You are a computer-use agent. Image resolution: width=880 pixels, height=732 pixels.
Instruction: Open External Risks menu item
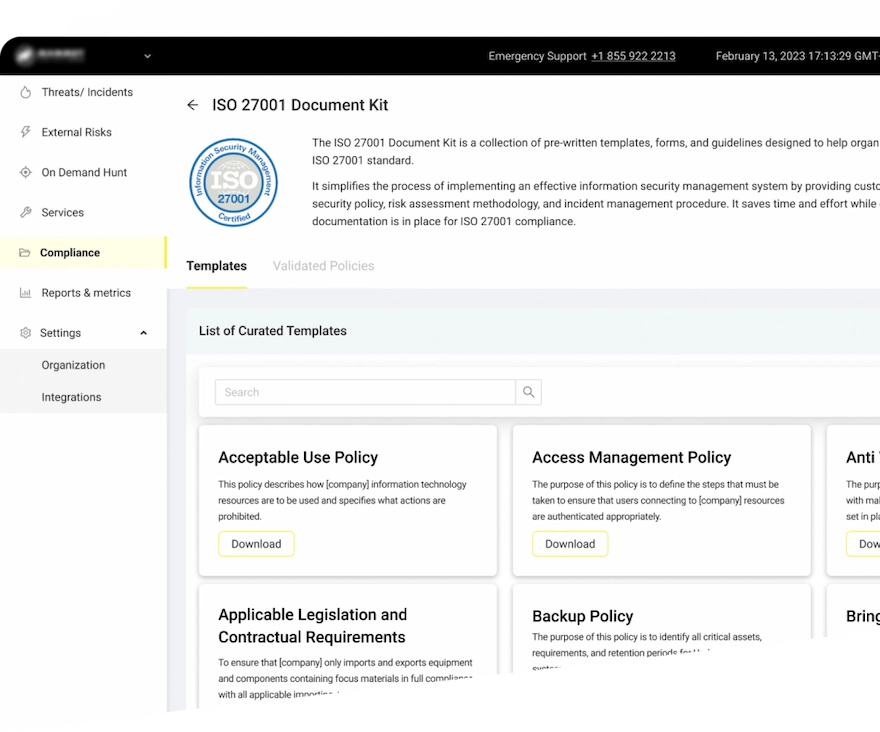(x=83, y=132)
